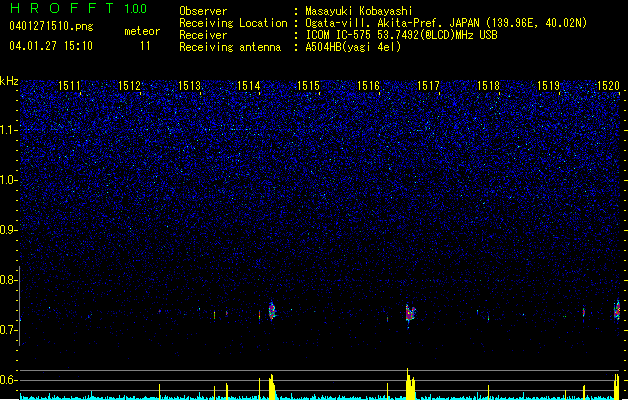
Task: Click the 1515 time marker
Action: point(308,86)
